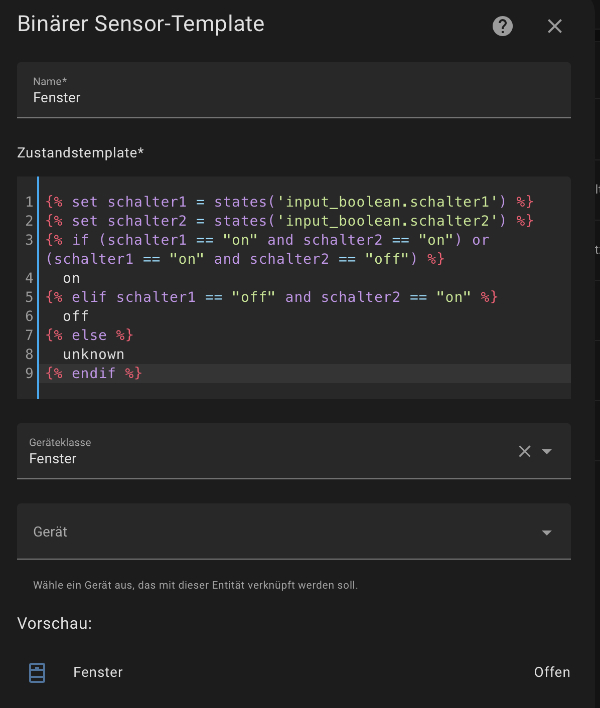Place cursor on the 'set schalter1' code line
The image size is (600, 708).
pos(290,202)
